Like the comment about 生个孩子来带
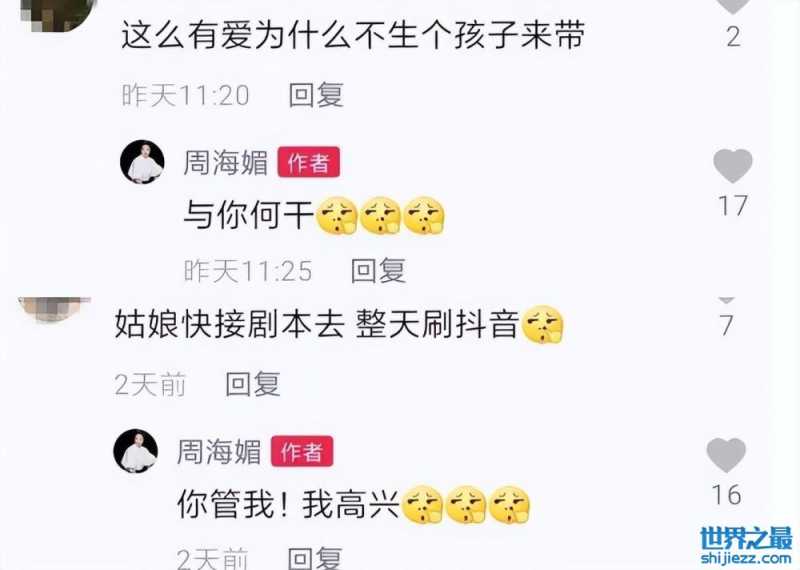800x570 pixels. (x=733, y=6)
